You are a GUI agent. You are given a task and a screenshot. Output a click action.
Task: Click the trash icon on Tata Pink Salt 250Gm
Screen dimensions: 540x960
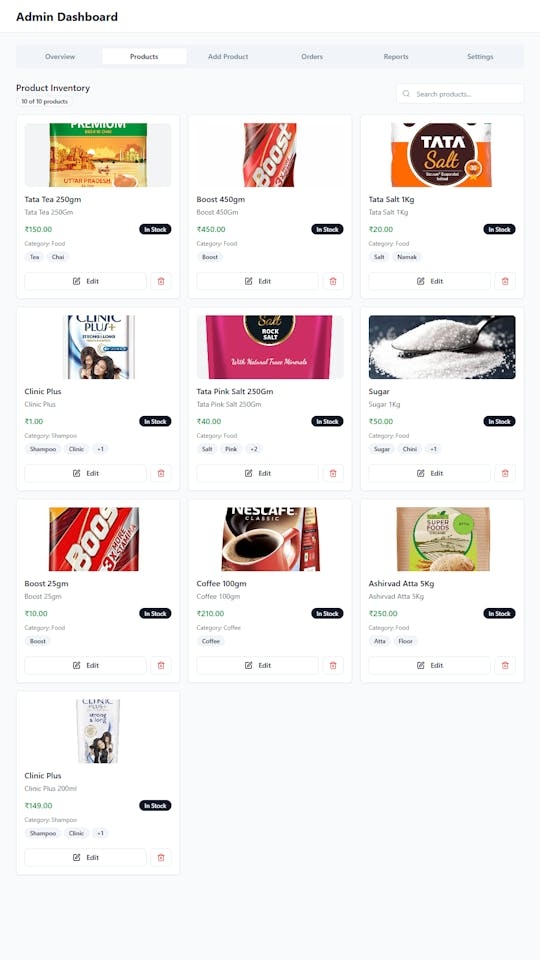(x=333, y=473)
